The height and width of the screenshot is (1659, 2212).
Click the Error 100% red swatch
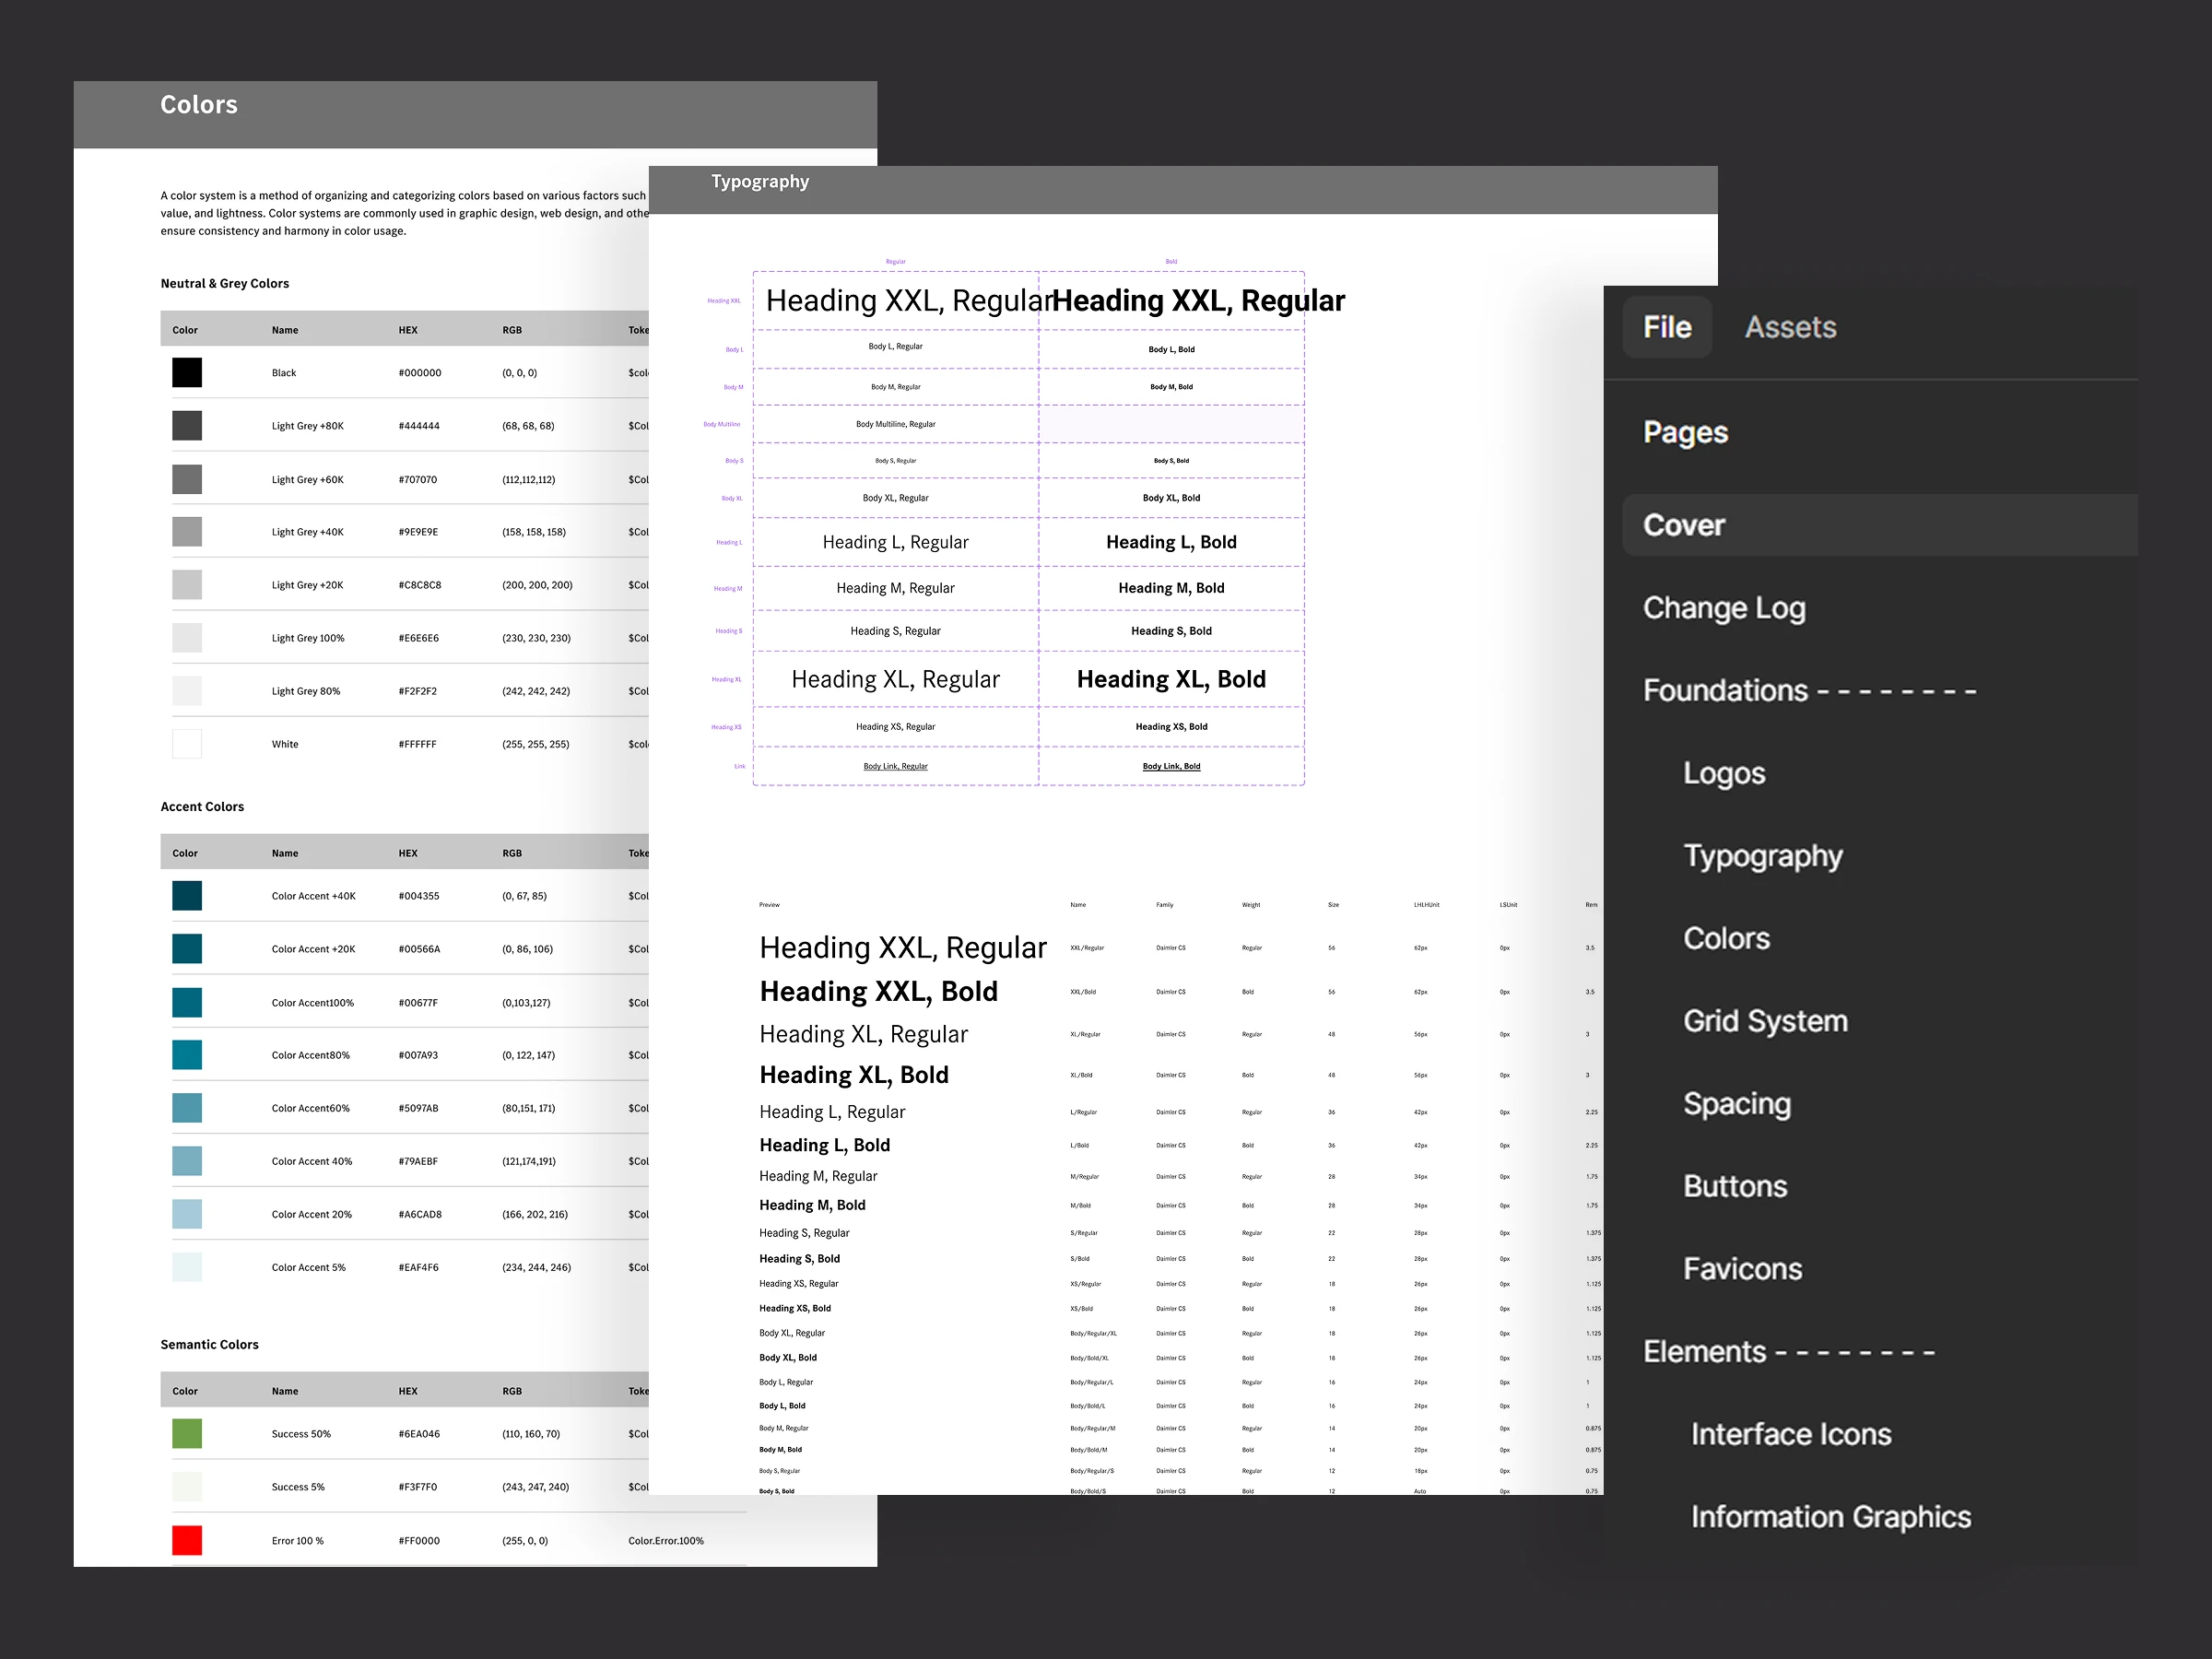click(x=187, y=1540)
